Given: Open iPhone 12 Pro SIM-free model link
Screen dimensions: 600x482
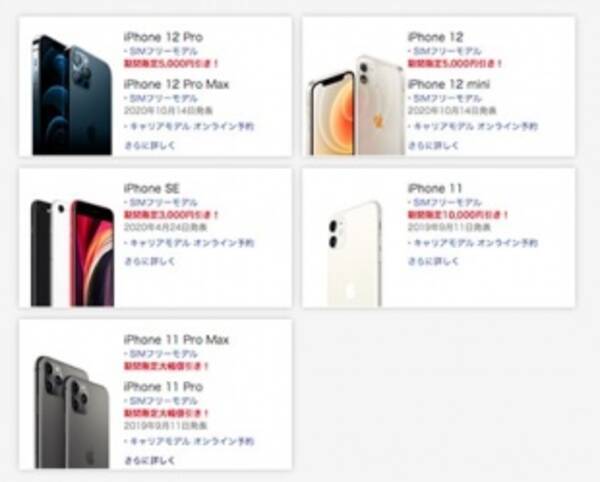Looking at the screenshot, I should click(x=163, y=51).
